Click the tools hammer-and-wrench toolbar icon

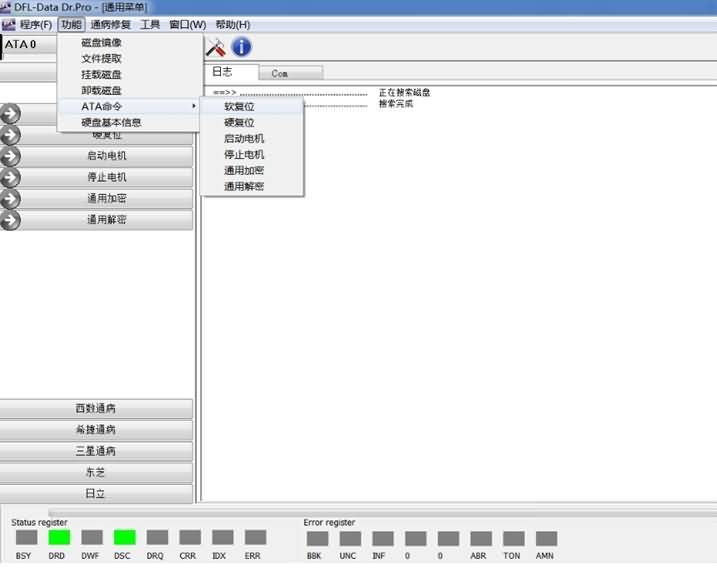(x=215, y=46)
